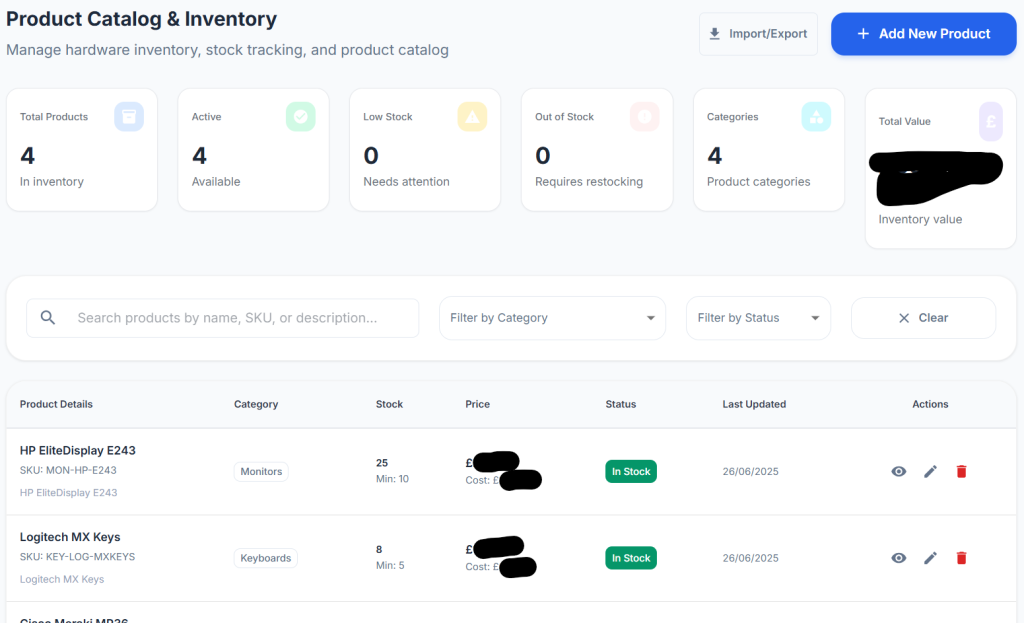Click the Keyboards category chip
Screen dimensions: 1024x623
266,558
